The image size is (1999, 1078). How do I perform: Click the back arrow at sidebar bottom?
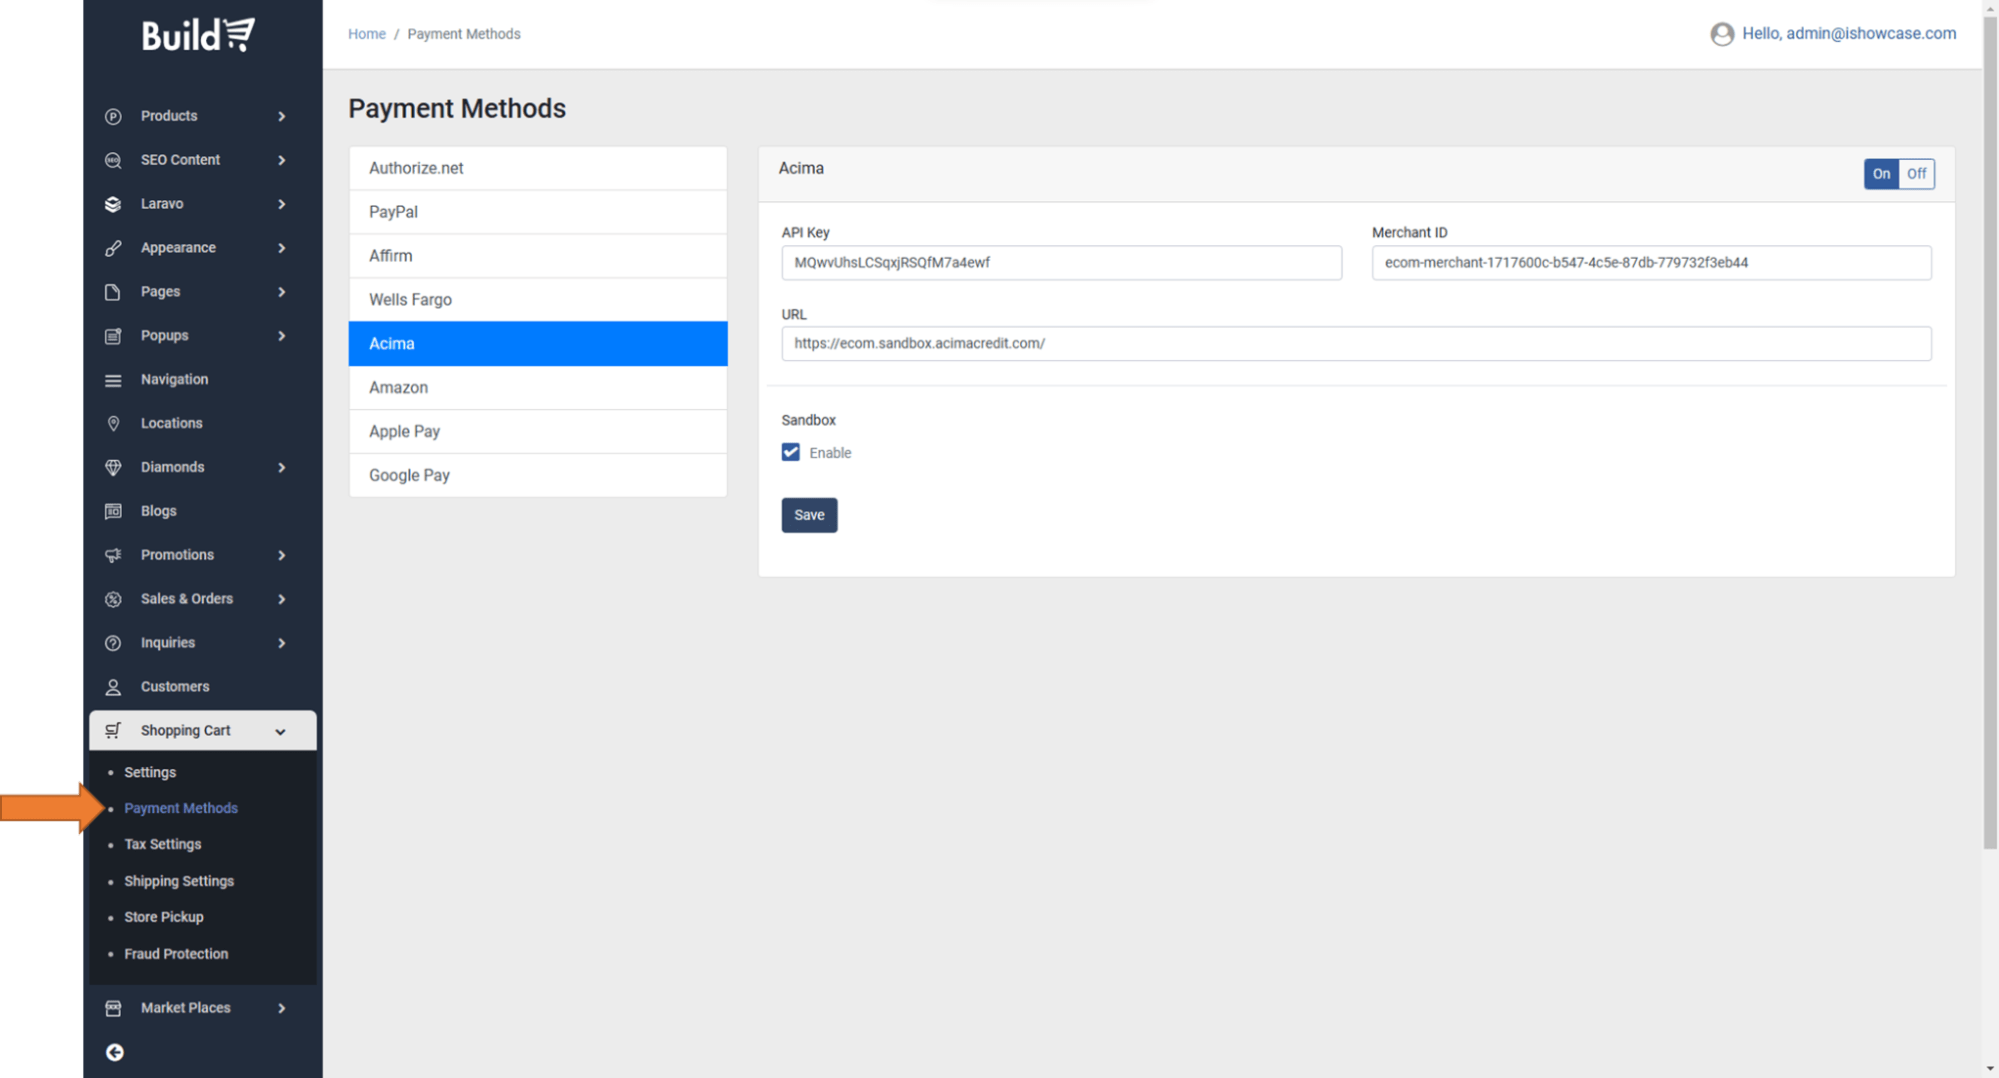pos(114,1052)
